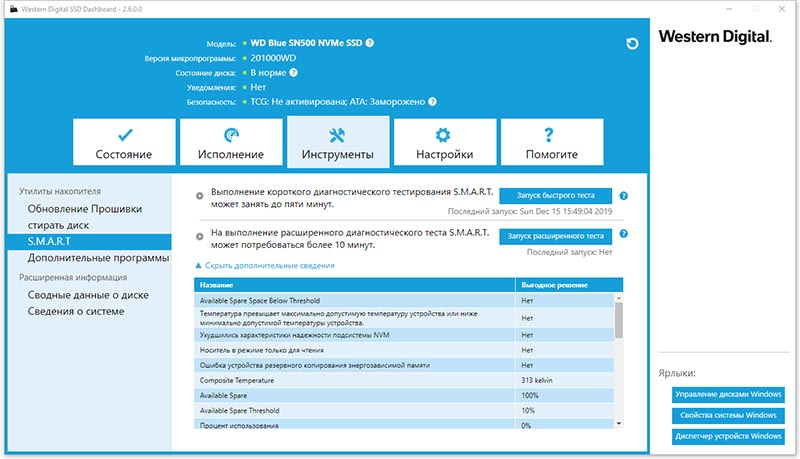Select 'Носитель в режиме только для чтения' row
This screenshot has width=800, height=459.
(x=404, y=350)
